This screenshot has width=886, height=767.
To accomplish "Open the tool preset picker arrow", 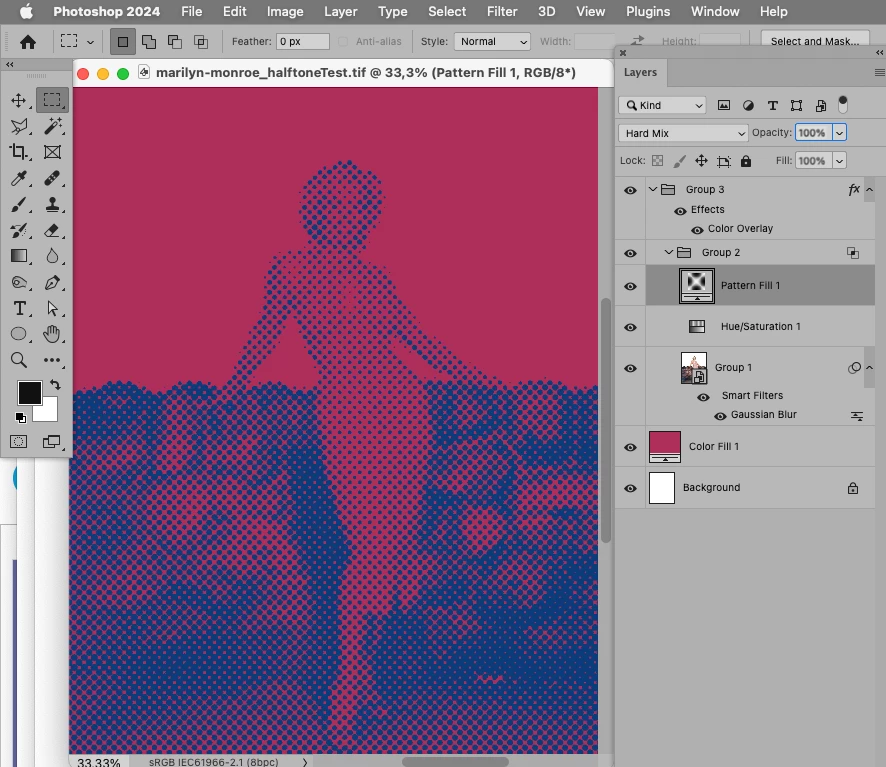I will tap(90, 42).
